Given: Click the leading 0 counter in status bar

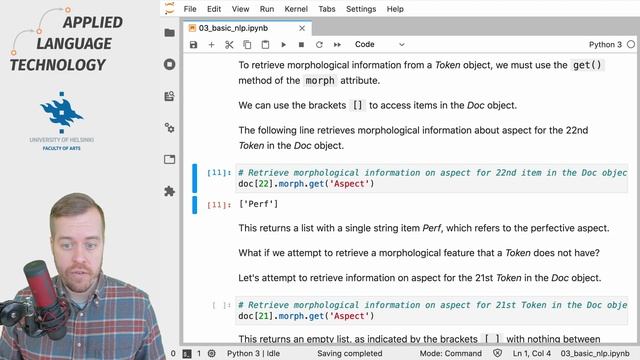Looking at the screenshot, I should tap(173, 353).
